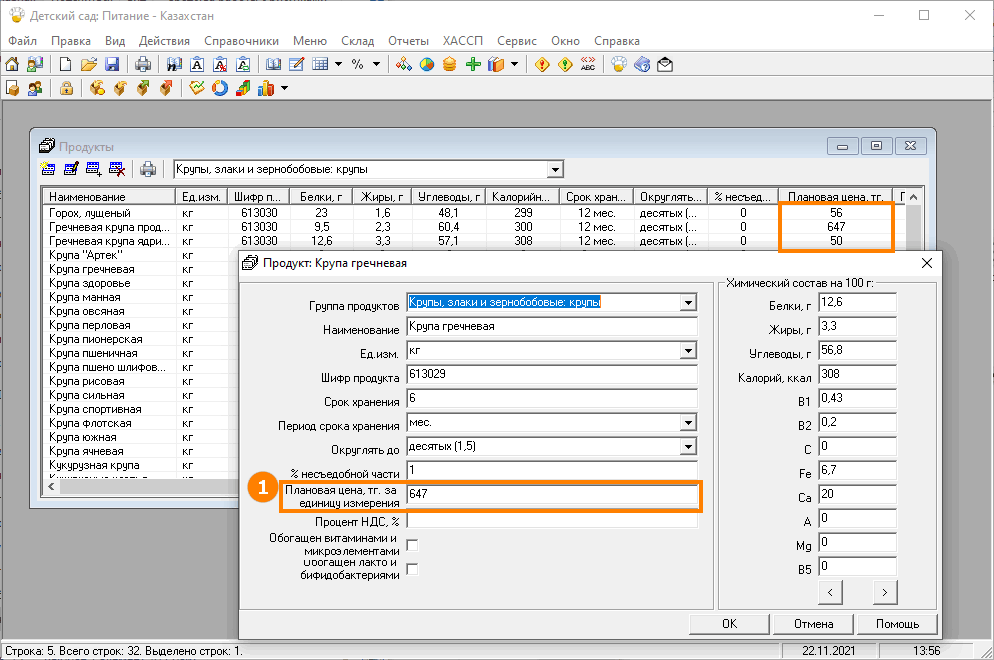Click the ABC spell check icon
994x660 pixels.
point(588,64)
